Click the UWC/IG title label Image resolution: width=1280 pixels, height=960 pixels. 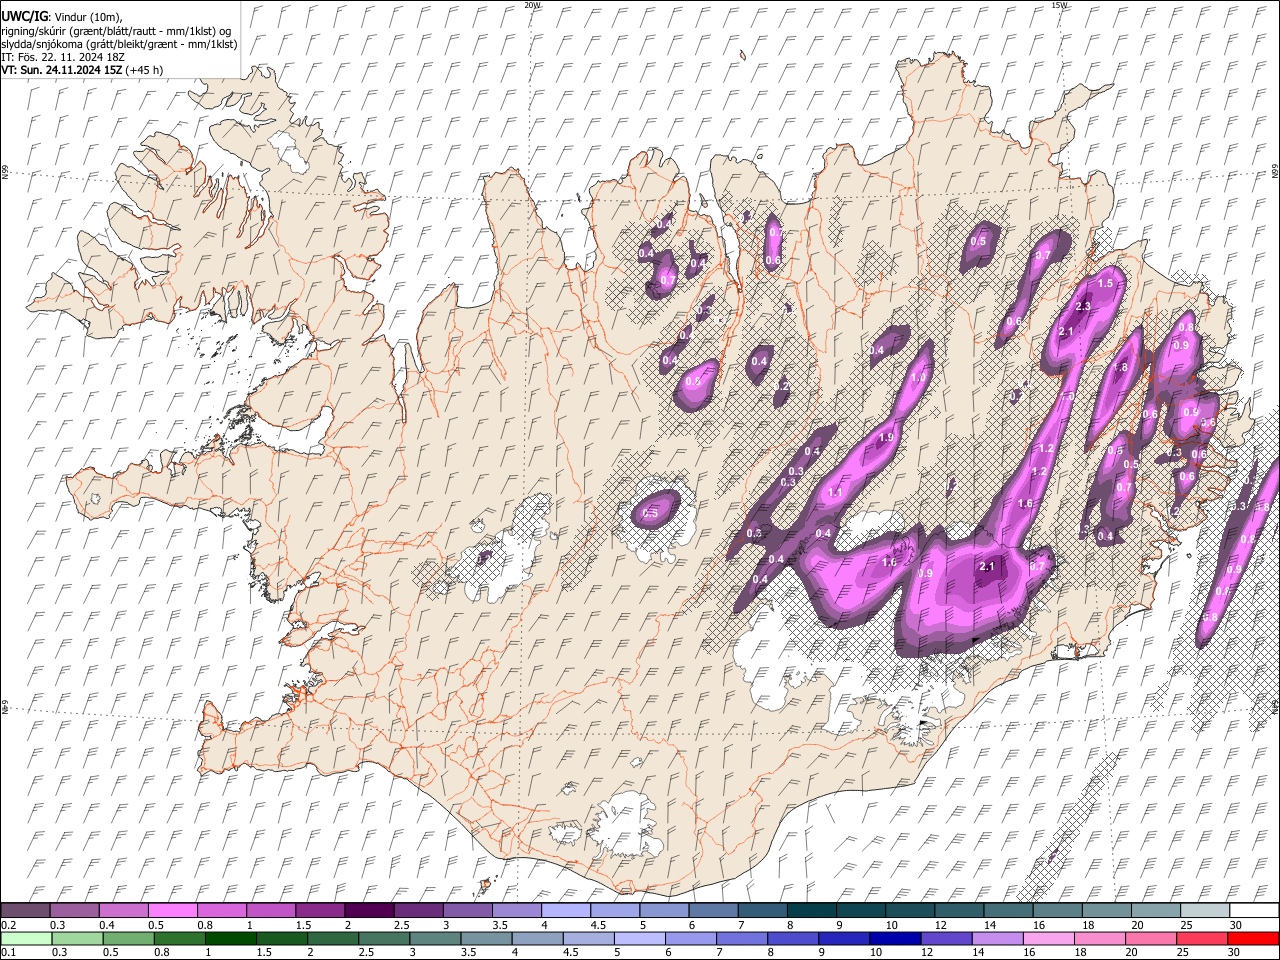(24, 15)
